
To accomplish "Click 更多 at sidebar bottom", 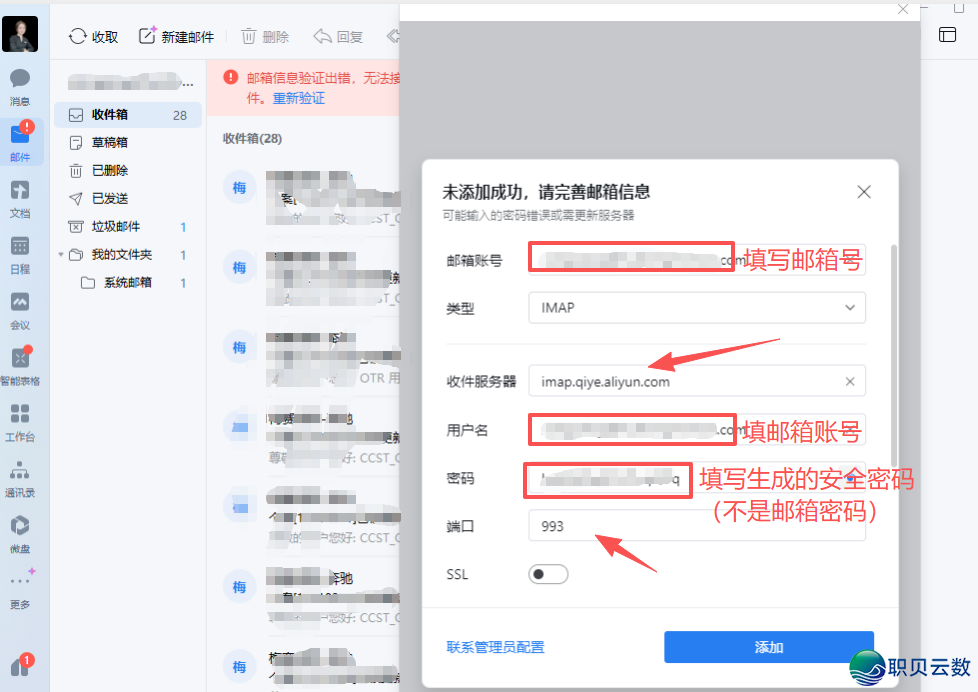I will tap(22, 590).
